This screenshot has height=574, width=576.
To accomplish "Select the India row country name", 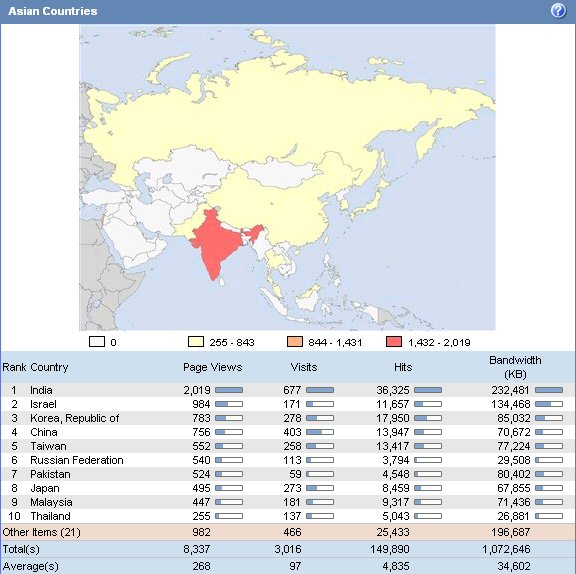I will pos(41,390).
